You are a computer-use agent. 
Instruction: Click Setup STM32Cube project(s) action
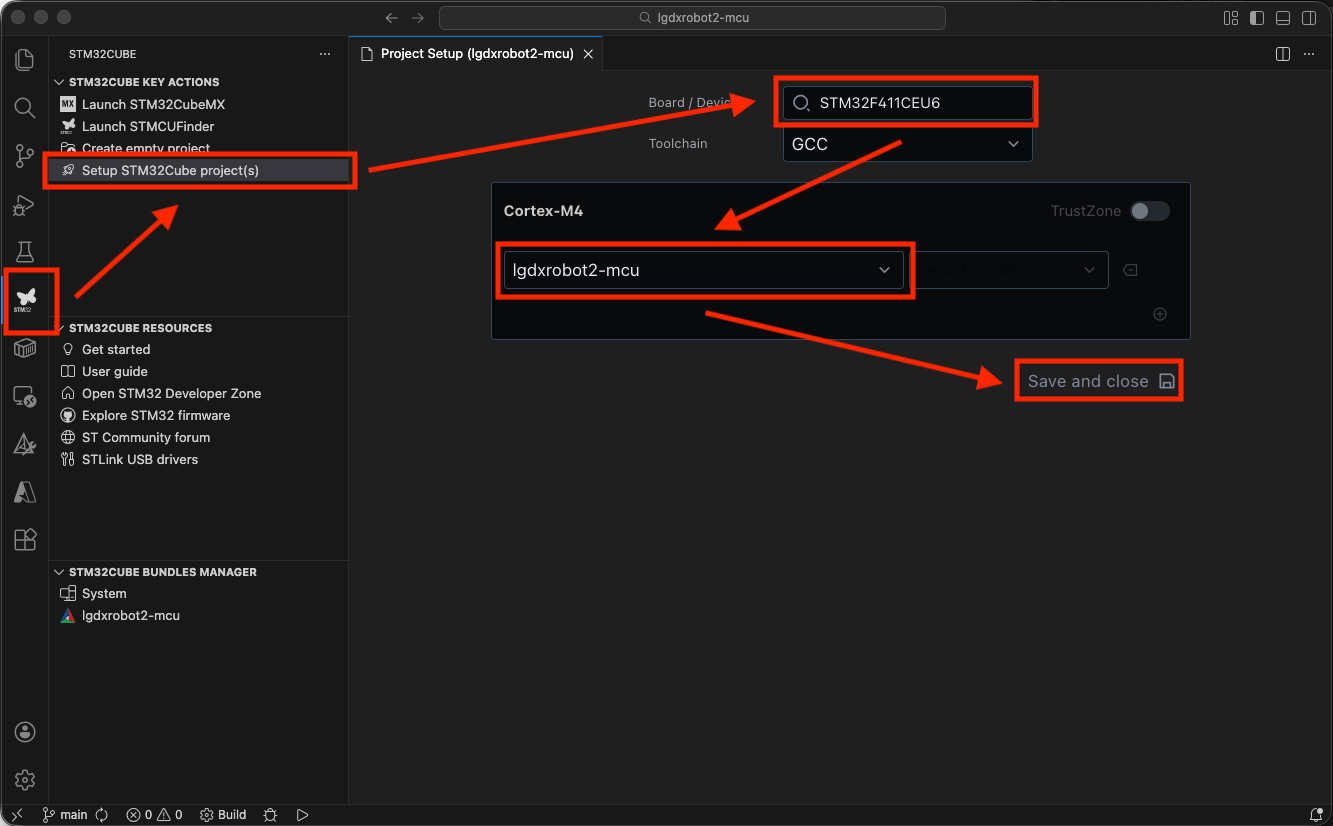pyautogui.click(x=170, y=170)
